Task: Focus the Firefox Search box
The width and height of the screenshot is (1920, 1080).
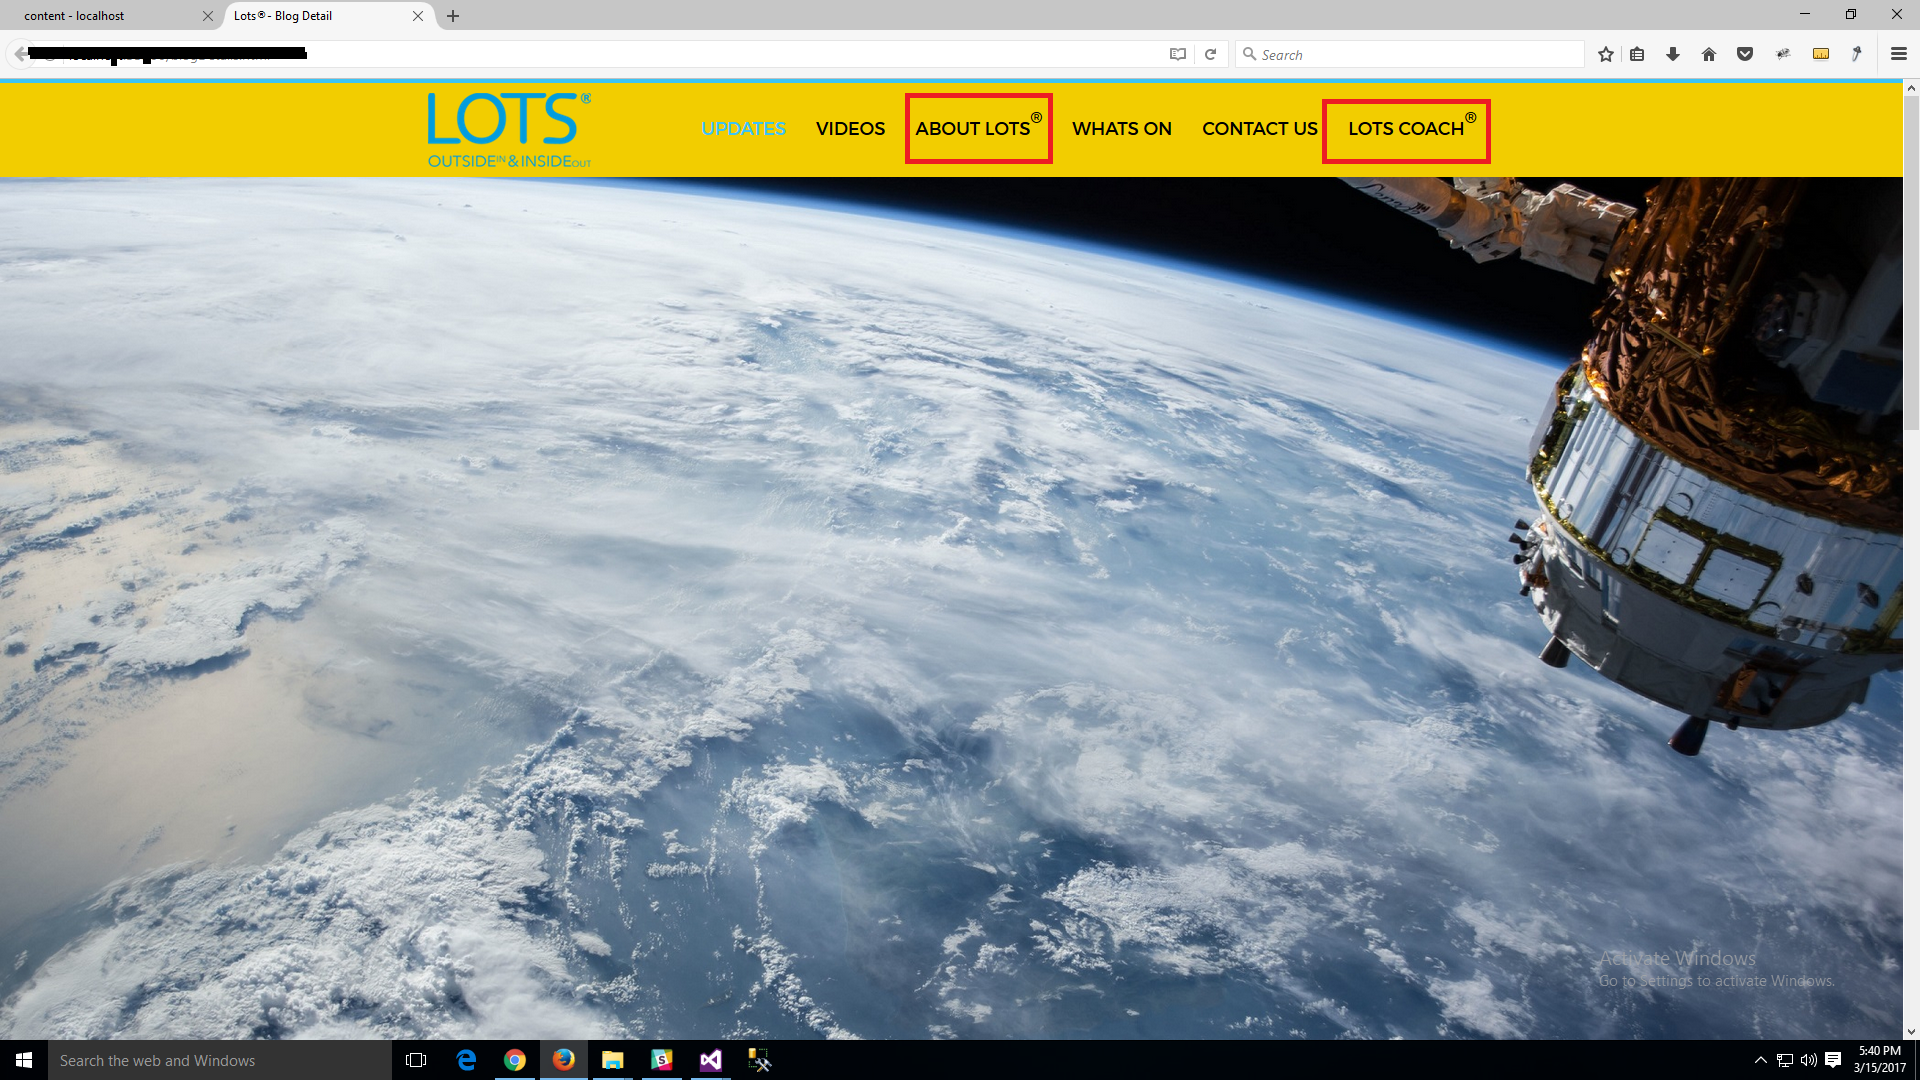Action: point(1410,54)
